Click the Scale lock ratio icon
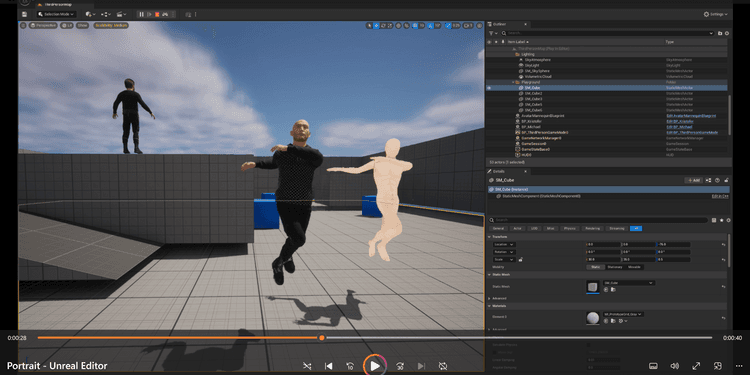Screen dimensions: 750x375 520,259
